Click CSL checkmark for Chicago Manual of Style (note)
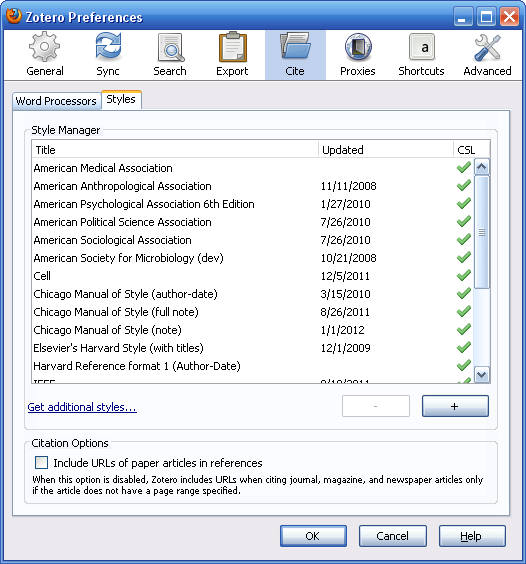The image size is (526, 564). pos(463,329)
